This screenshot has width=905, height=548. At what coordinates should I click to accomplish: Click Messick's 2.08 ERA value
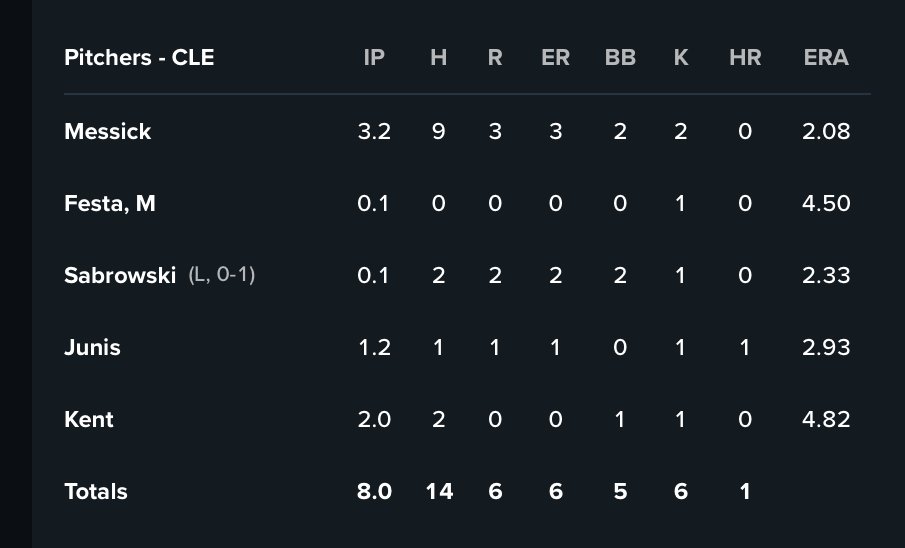(826, 131)
